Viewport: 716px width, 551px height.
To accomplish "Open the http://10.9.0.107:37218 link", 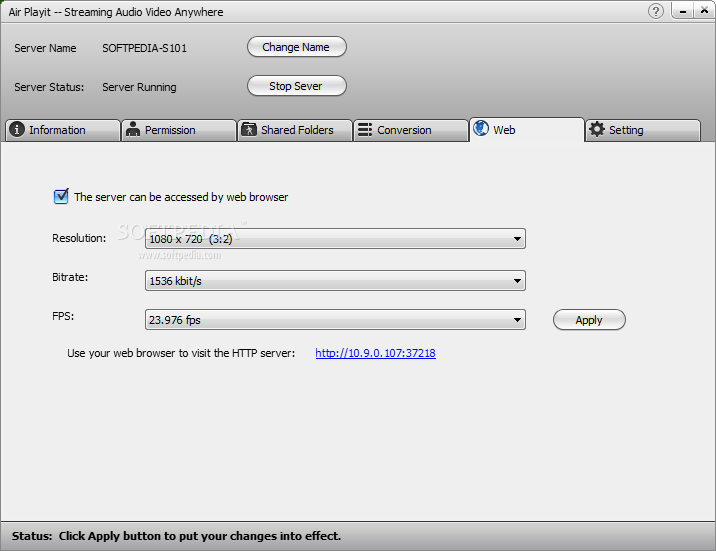I will click(375, 353).
